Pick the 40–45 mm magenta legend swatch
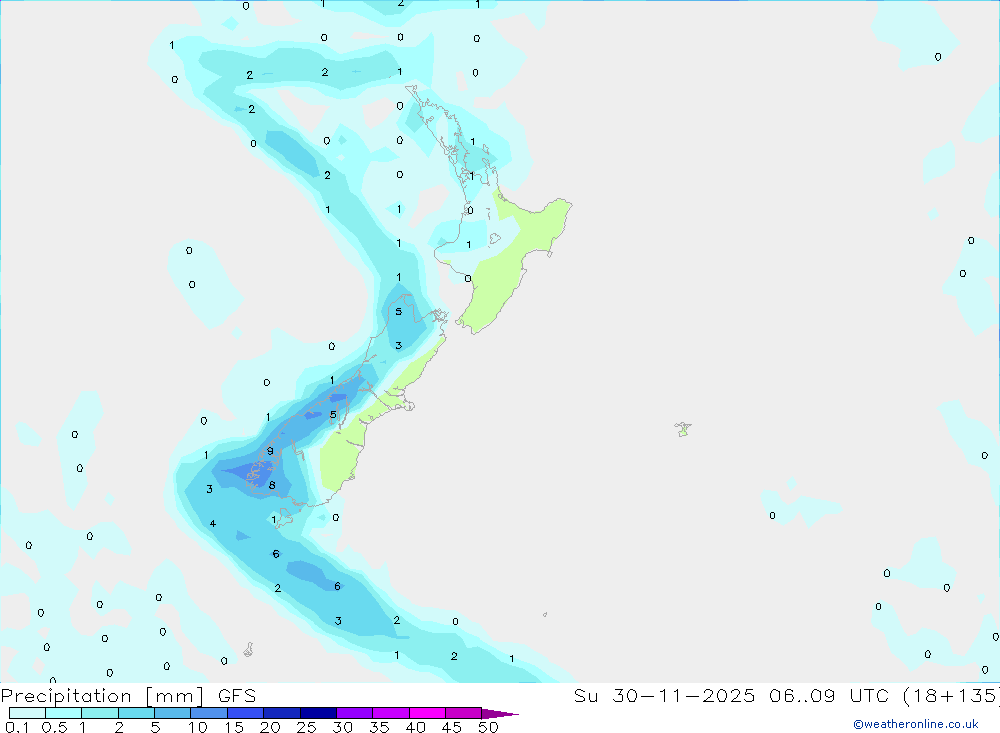This screenshot has width=1000, height=733. 427,713
